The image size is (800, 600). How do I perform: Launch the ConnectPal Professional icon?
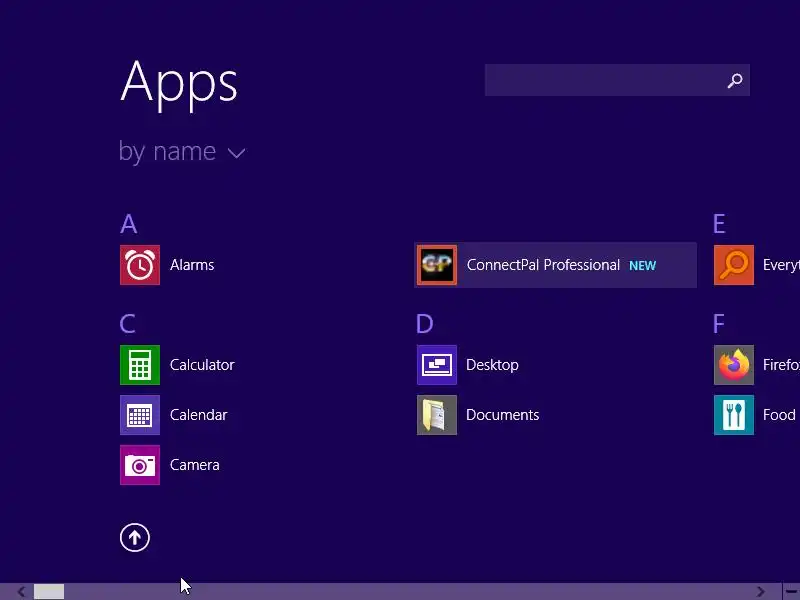click(437, 265)
